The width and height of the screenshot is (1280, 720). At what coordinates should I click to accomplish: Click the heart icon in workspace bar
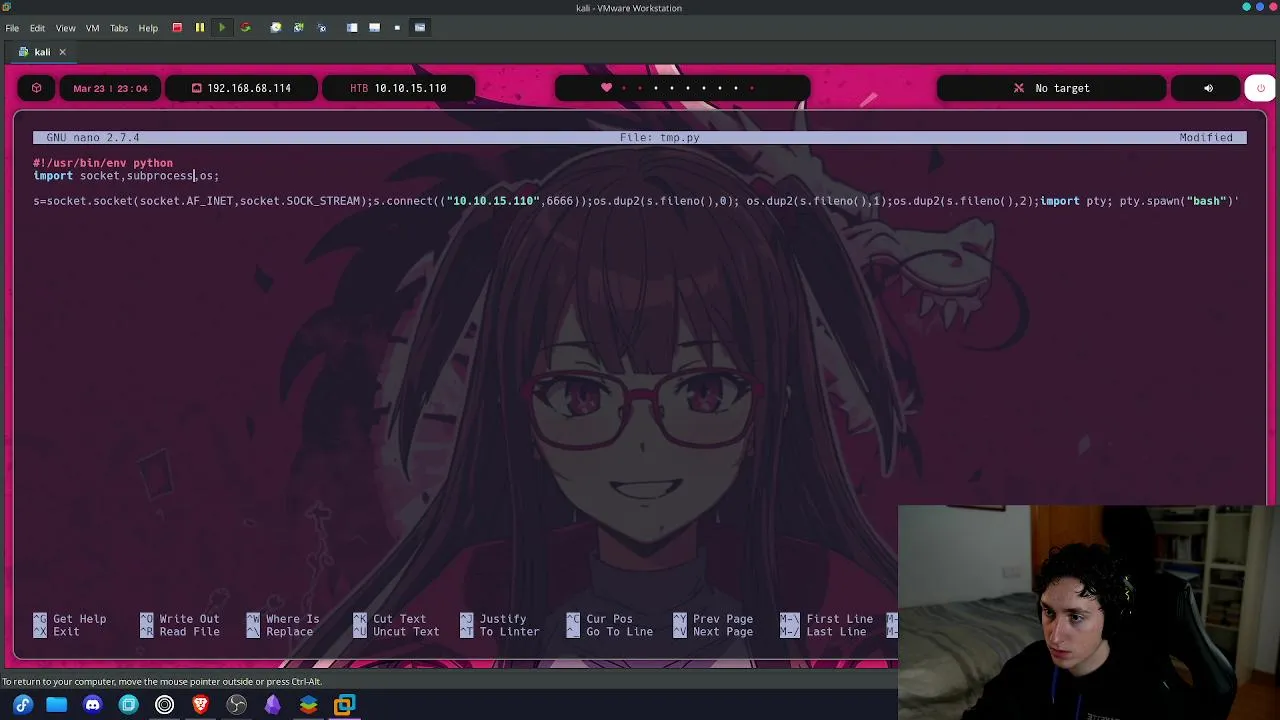pos(606,88)
